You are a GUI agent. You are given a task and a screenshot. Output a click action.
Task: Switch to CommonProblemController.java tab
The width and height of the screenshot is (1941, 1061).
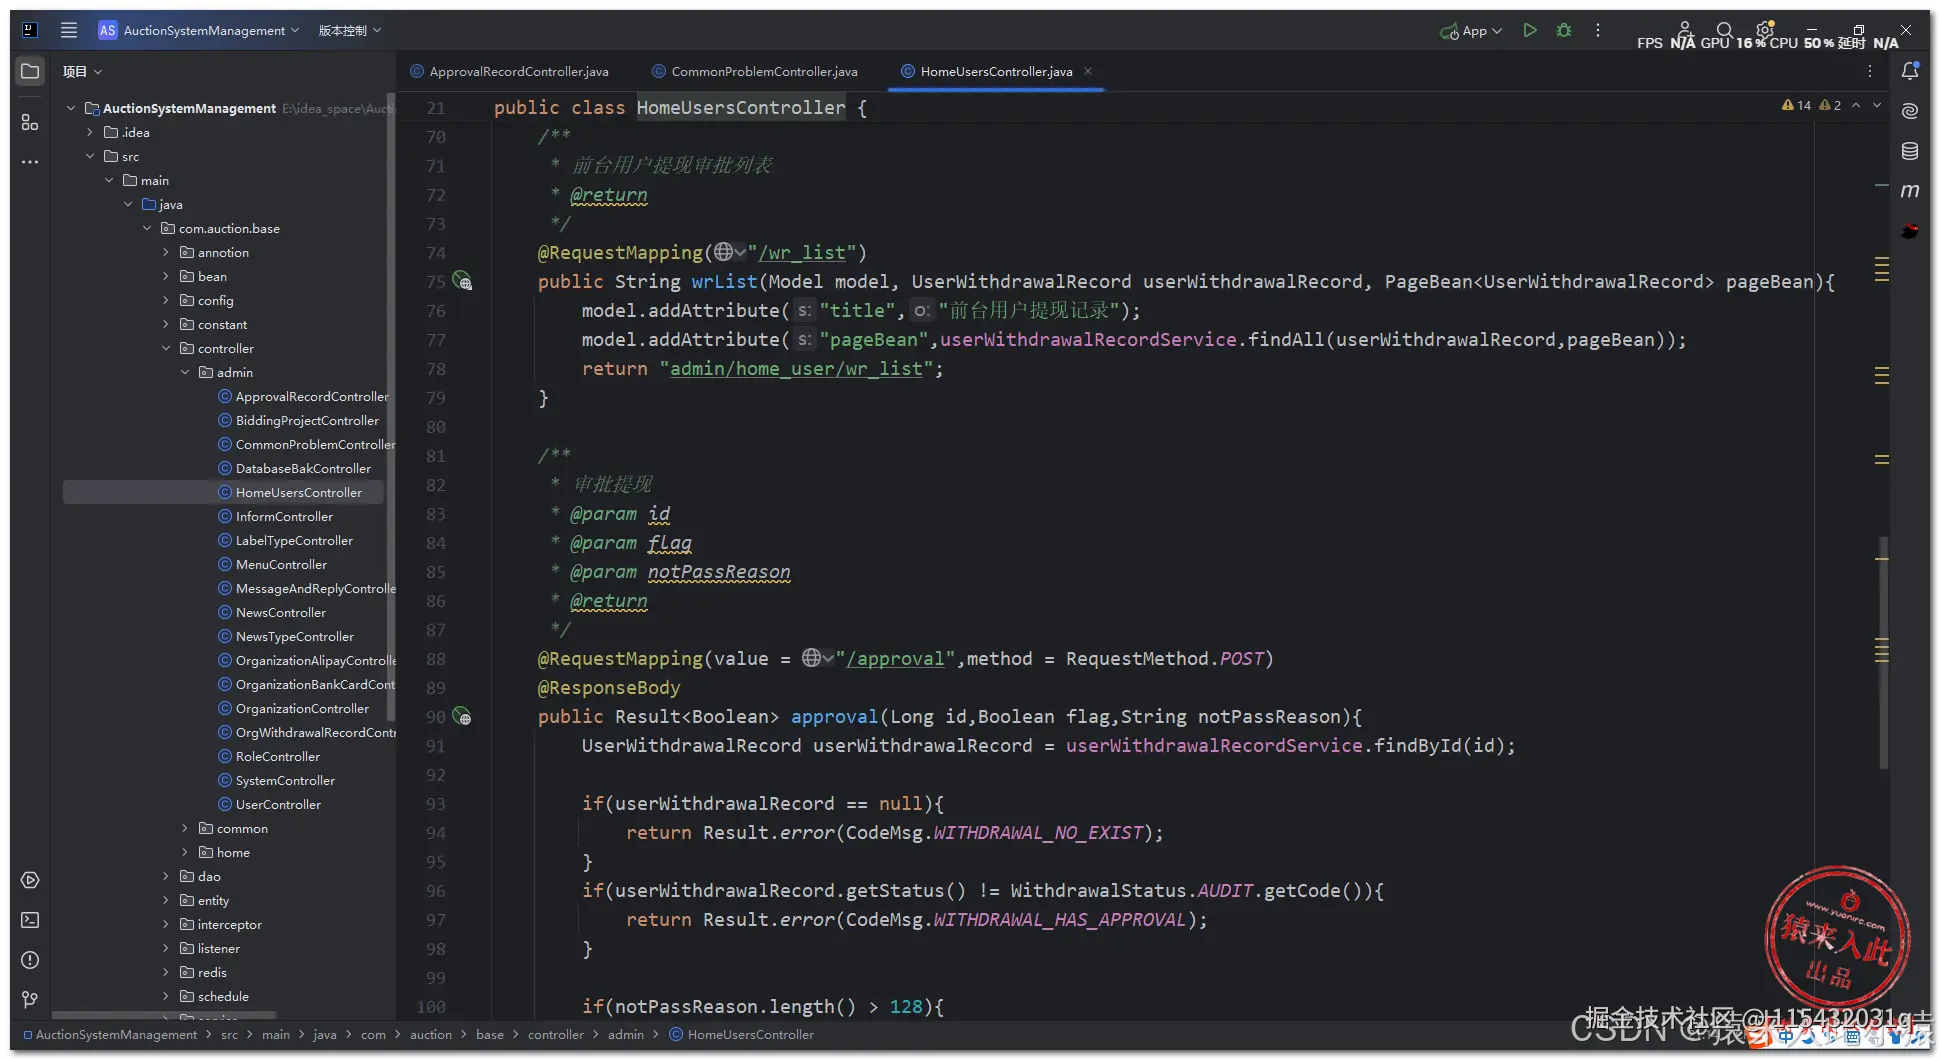(x=755, y=71)
